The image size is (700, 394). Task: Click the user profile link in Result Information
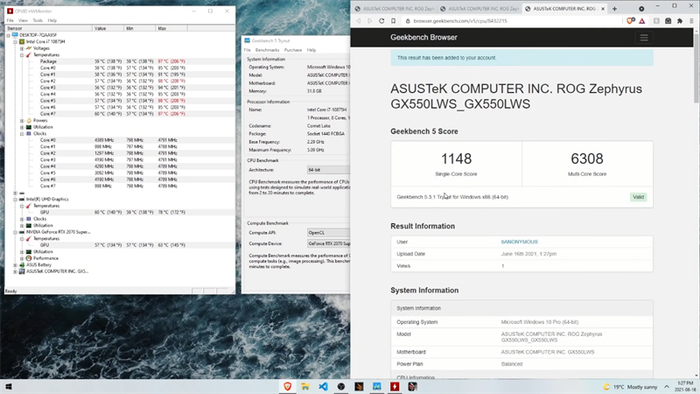(x=519, y=242)
